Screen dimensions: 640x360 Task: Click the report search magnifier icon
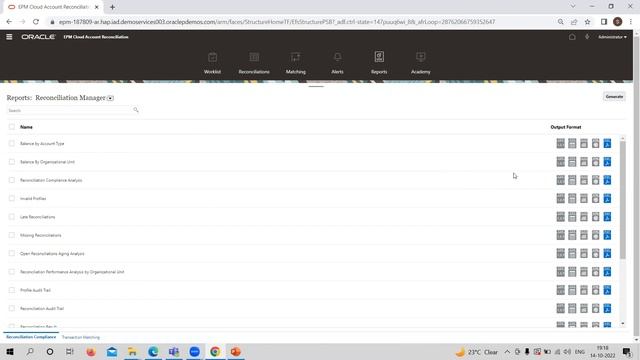(136, 110)
